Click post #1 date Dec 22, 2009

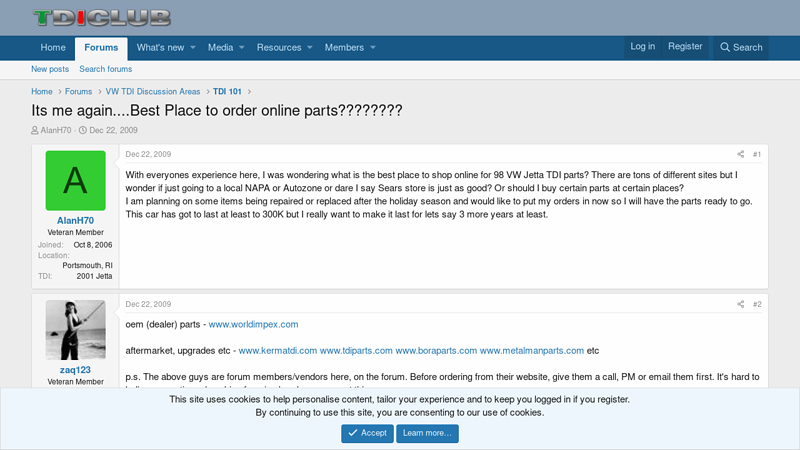pos(148,154)
